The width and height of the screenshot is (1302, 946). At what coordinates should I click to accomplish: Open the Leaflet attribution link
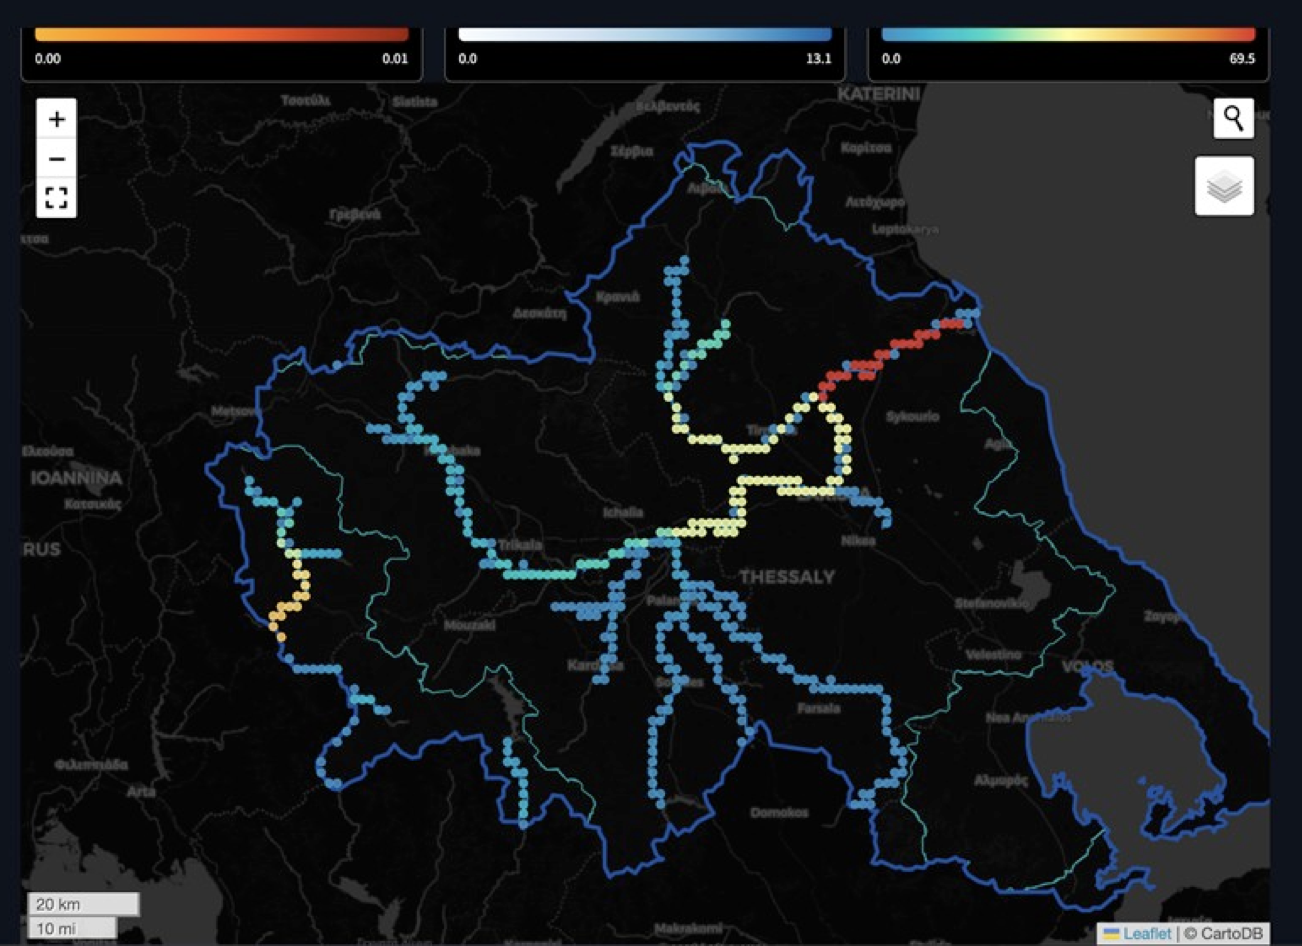(x=1144, y=933)
